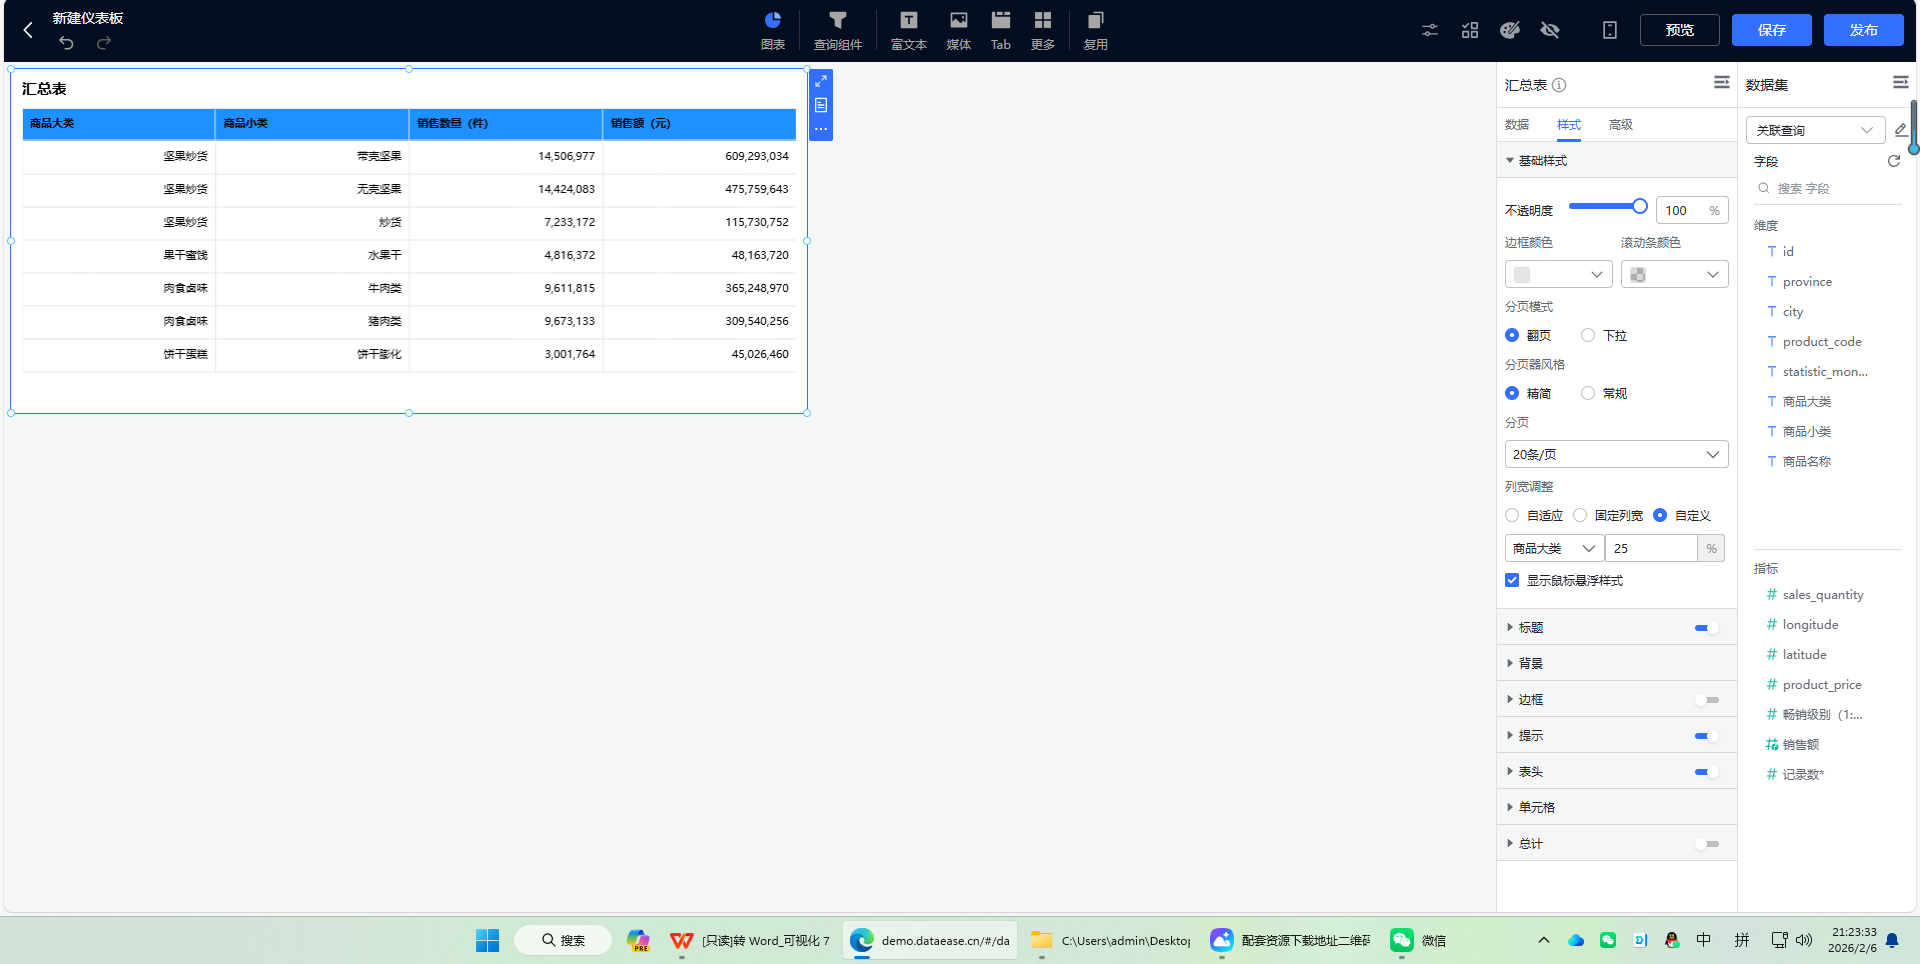Edit the 关联查询 dataset
1920x964 pixels.
pos(1901,130)
